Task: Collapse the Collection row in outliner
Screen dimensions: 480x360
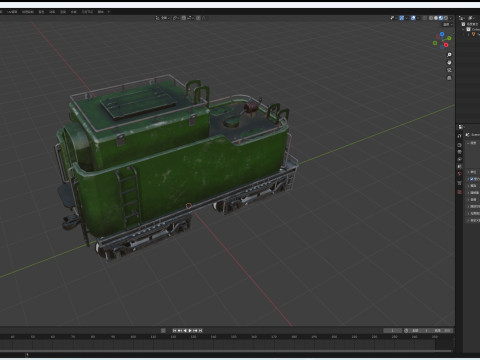Action: [x=463, y=29]
